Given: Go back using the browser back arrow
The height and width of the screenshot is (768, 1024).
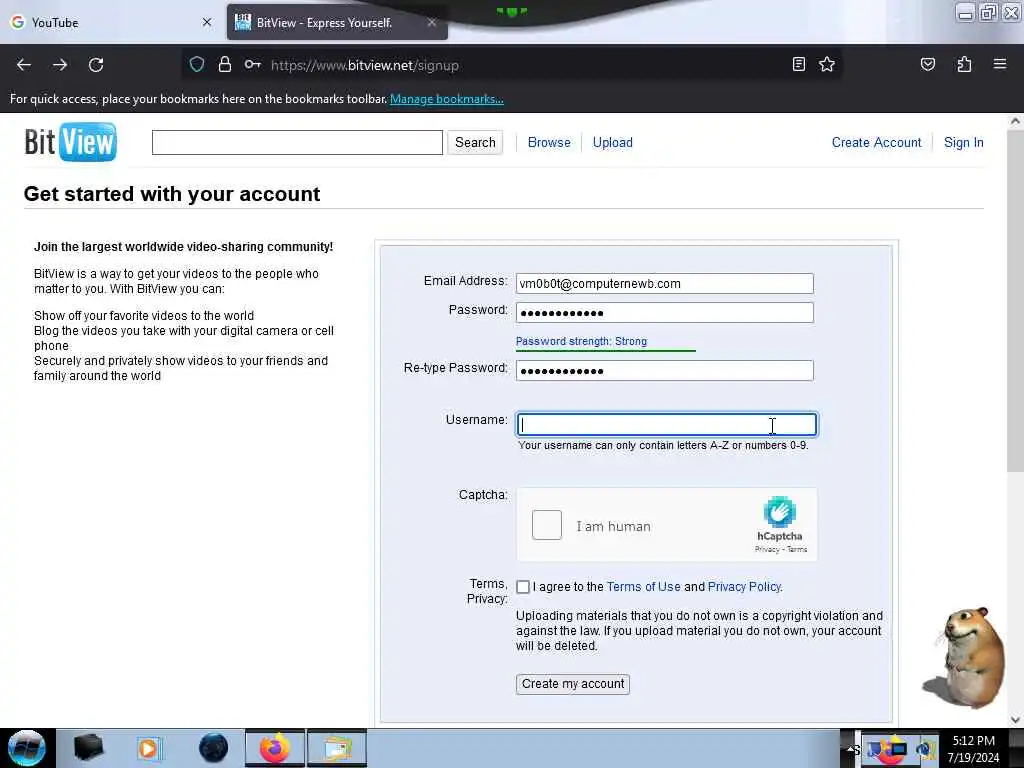Looking at the screenshot, I should 24,65.
